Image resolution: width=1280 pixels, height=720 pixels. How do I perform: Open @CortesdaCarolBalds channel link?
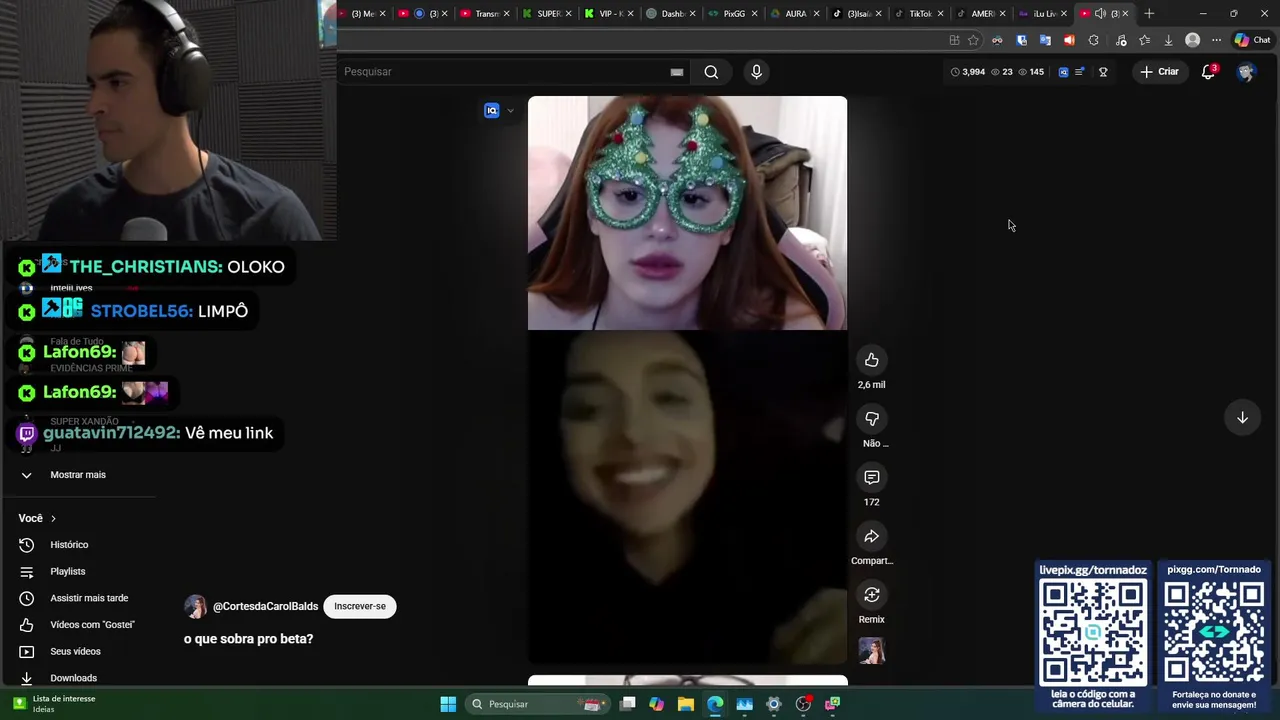click(x=265, y=606)
